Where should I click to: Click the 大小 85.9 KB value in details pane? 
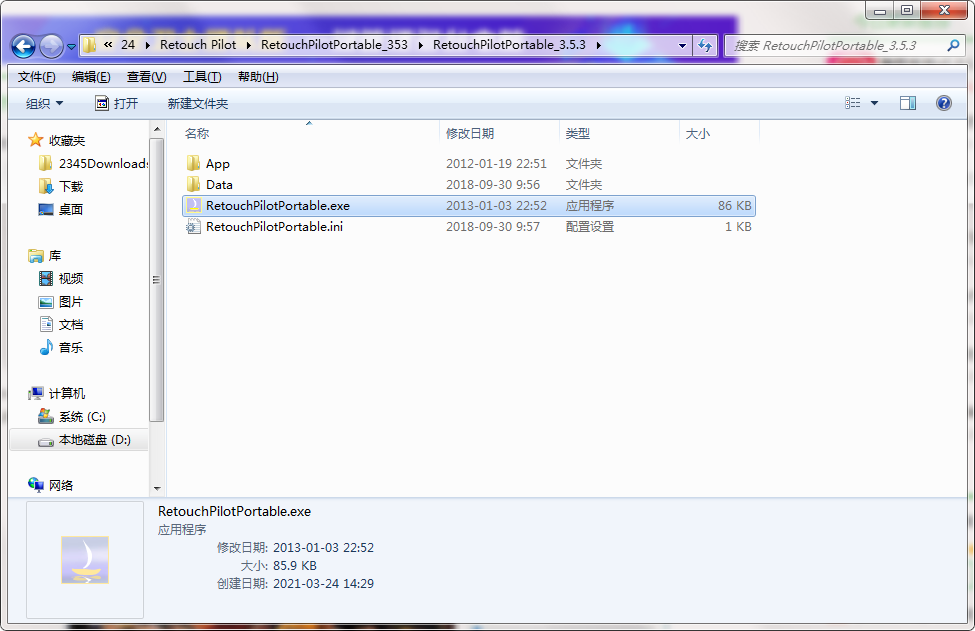click(295, 566)
